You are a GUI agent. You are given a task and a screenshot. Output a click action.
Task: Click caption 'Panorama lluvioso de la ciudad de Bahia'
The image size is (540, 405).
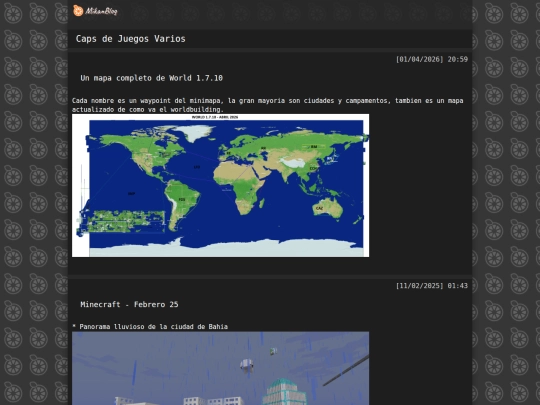[154, 326]
